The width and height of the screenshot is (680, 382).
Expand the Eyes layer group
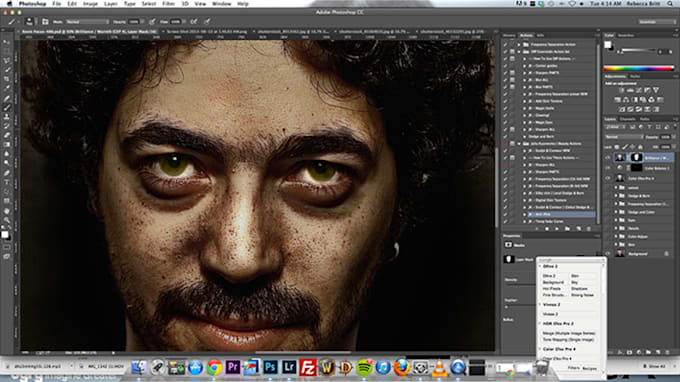(x=616, y=220)
